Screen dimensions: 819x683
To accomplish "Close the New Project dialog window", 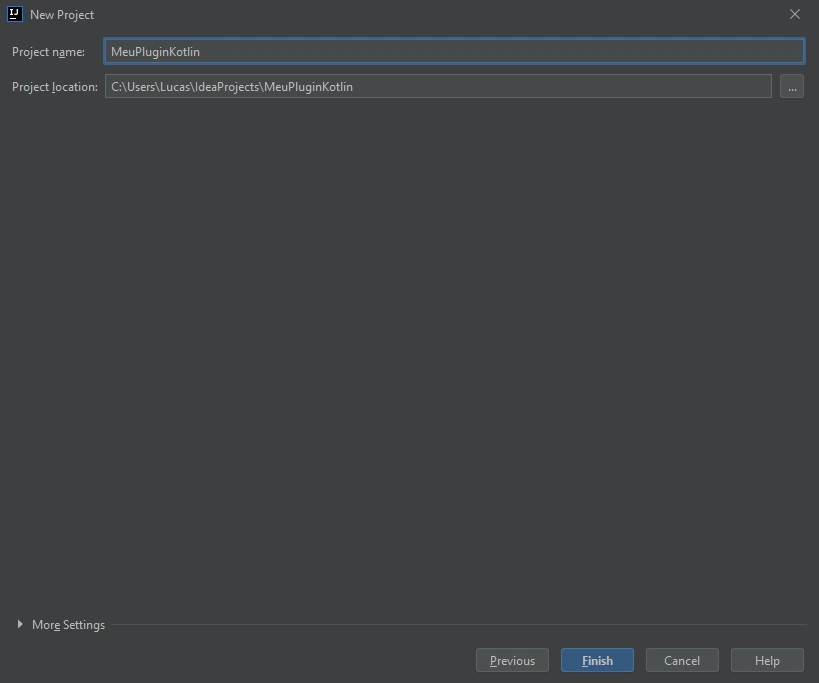I will 795,15.
